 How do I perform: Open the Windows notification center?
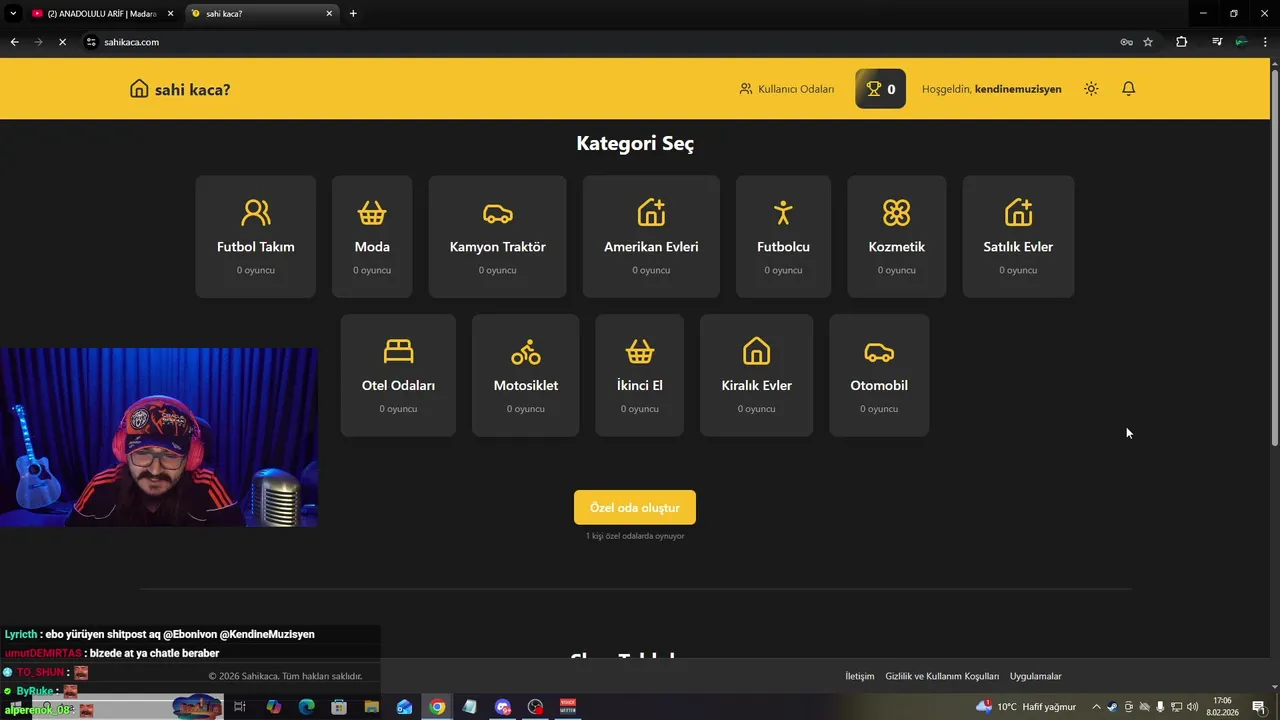1259,707
